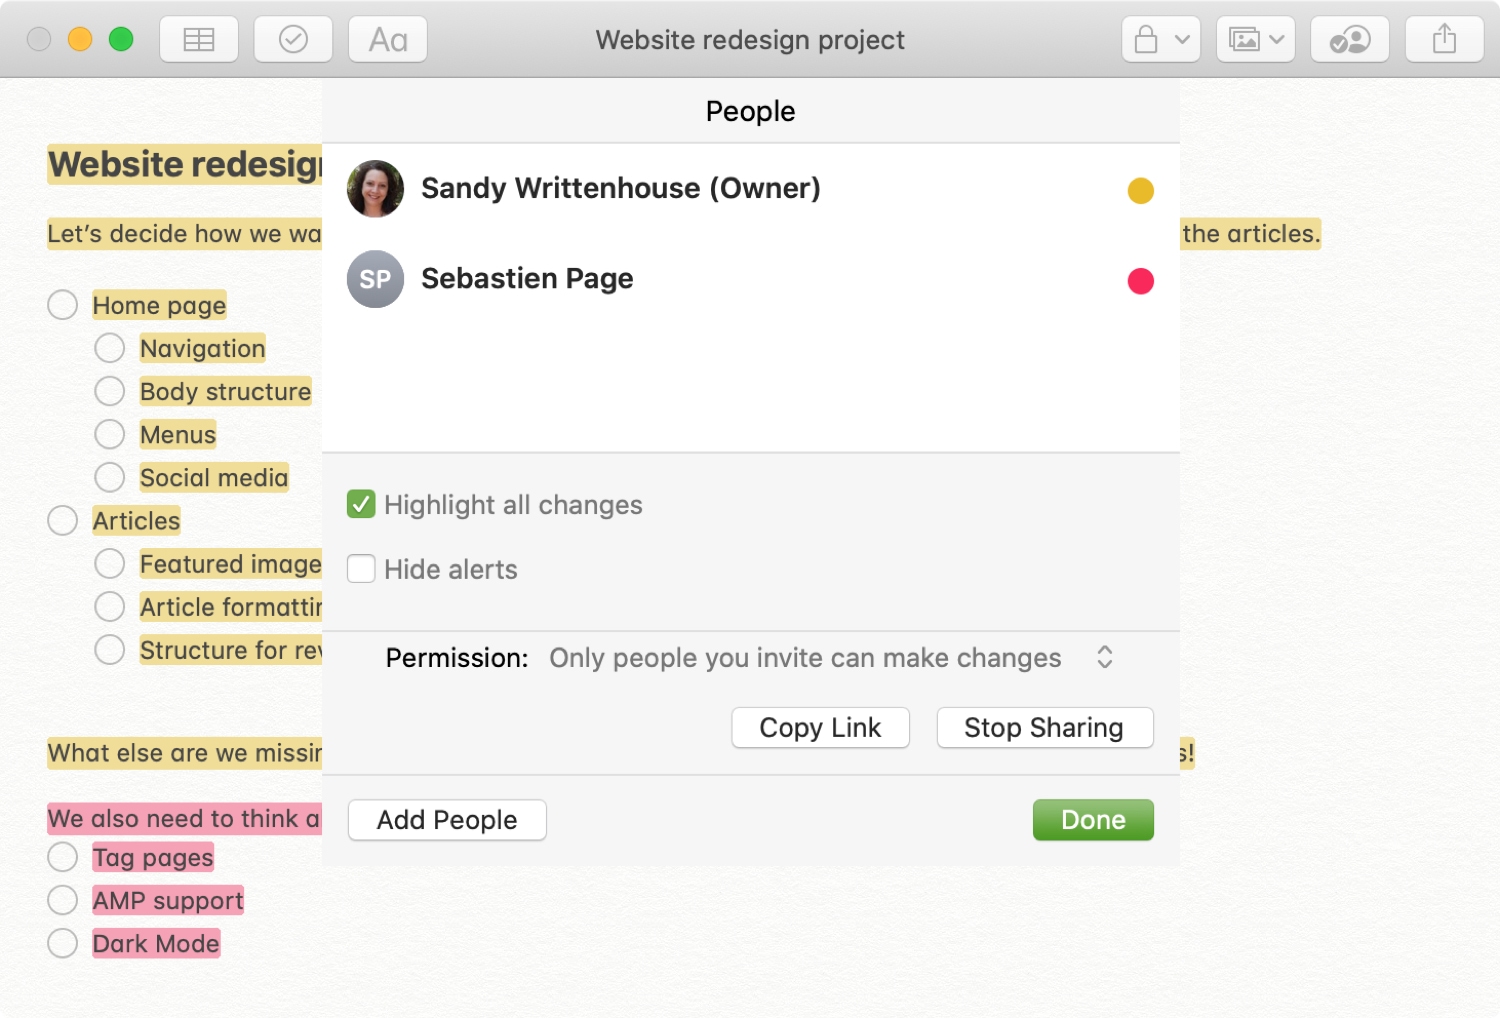The height and width of the screenshot is (1018, 1500).
Task: Click the red dot beside Sebastien Page
Action: pos(1141,281)
